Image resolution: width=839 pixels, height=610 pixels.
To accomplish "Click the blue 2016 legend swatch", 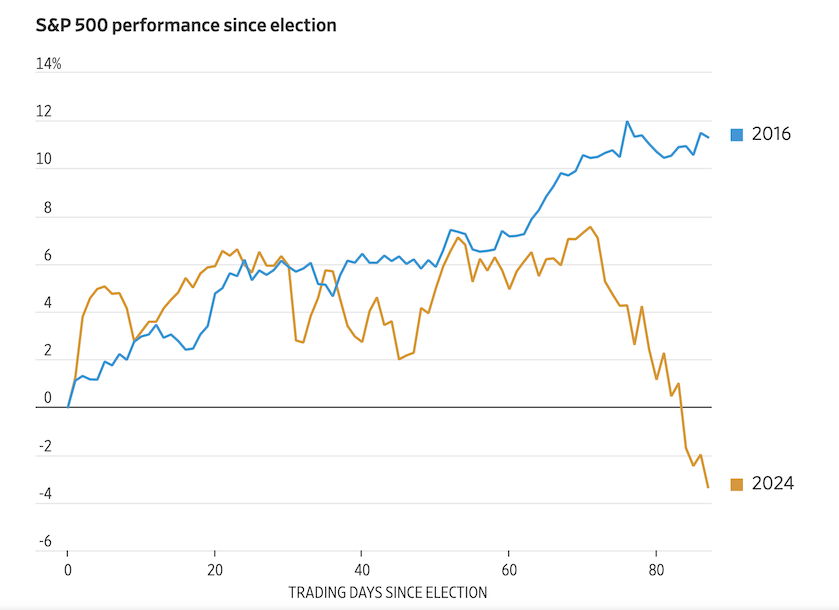I will (737, 134).
